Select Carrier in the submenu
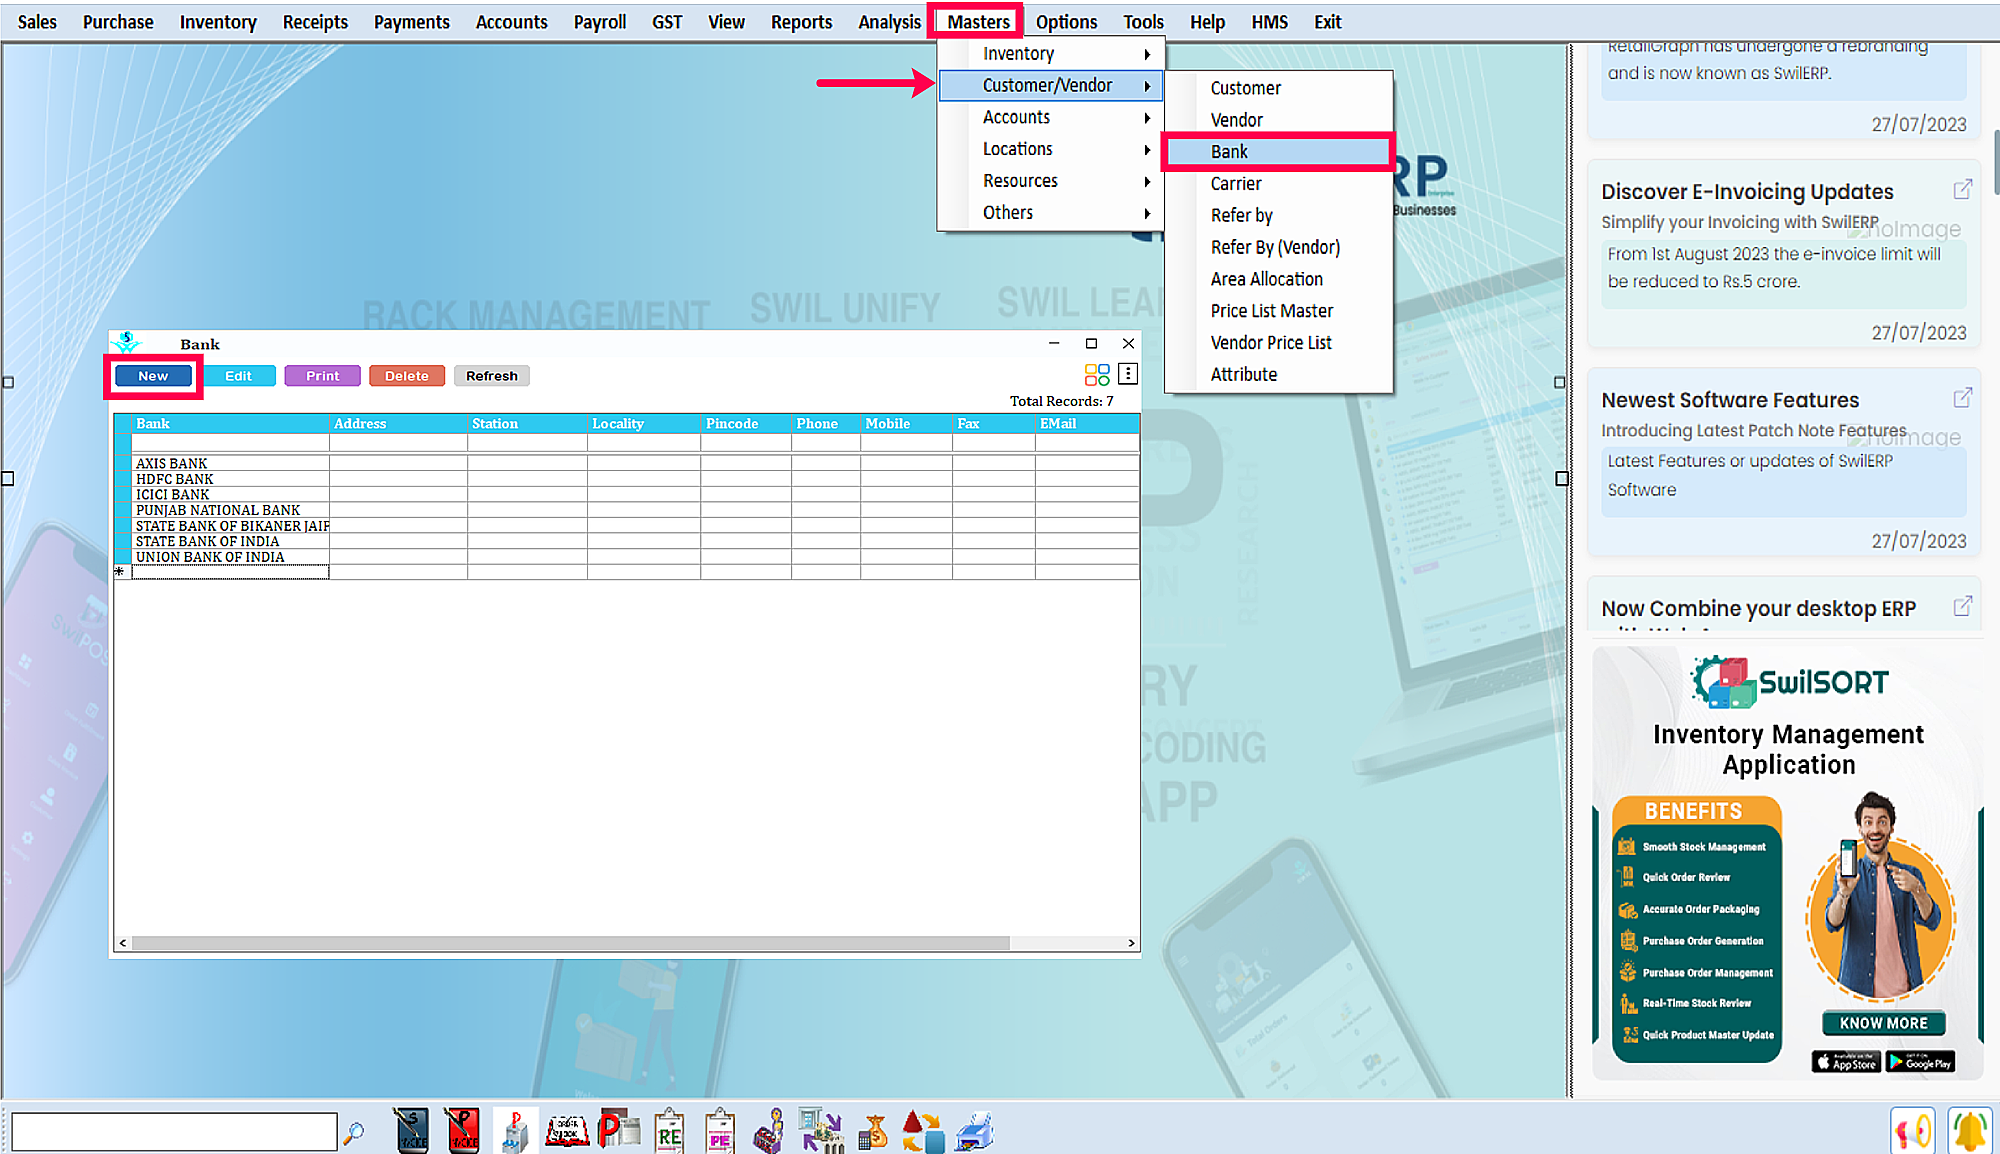2000x1154 pixels. (1279, 184)
